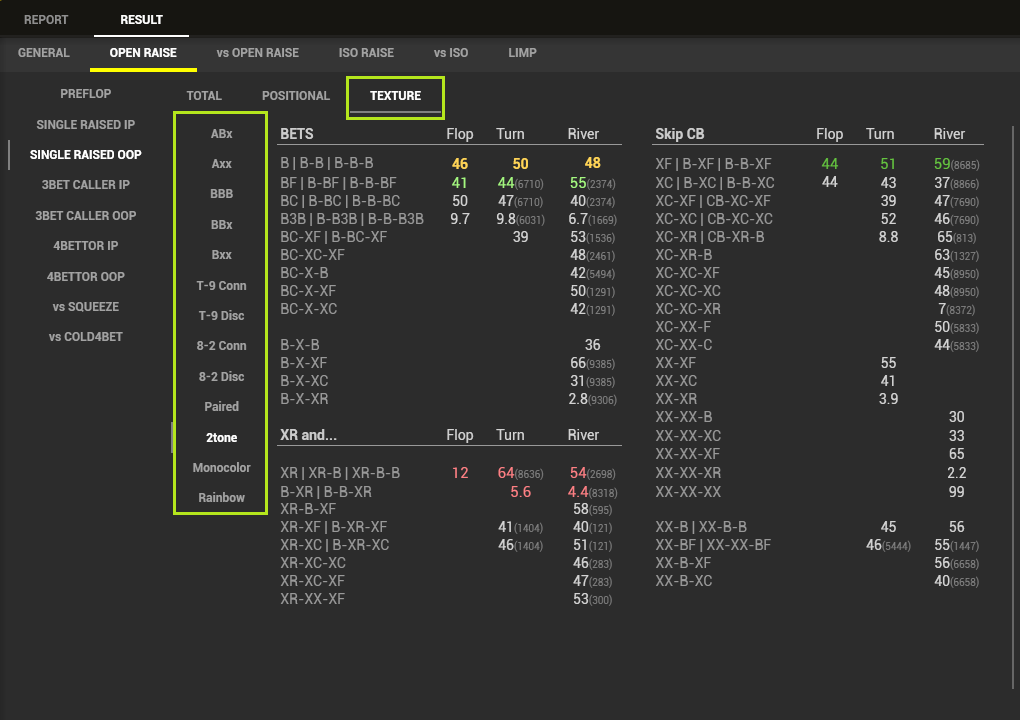This screenshot has width=1020, height=720.
Task: Select 4BETTOR IP from the sidebar
Action: [x=85, y=246]
